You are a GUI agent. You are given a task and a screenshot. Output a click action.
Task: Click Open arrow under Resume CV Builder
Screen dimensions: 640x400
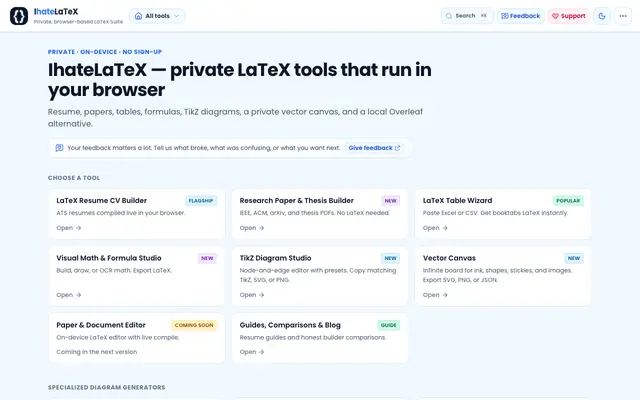tap(69, 228)
